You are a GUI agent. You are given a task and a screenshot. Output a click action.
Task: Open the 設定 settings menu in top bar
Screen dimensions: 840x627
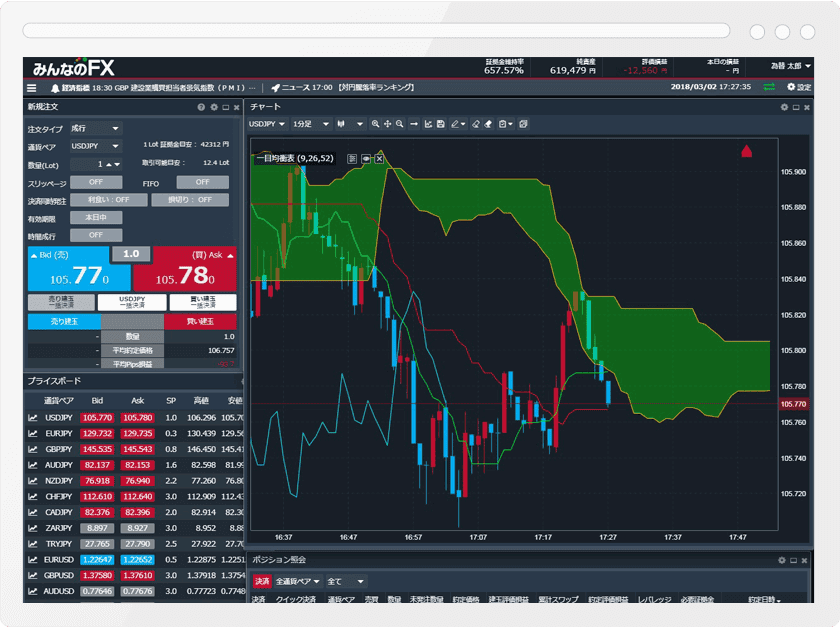pyautogui.click(x=799, y=88)
